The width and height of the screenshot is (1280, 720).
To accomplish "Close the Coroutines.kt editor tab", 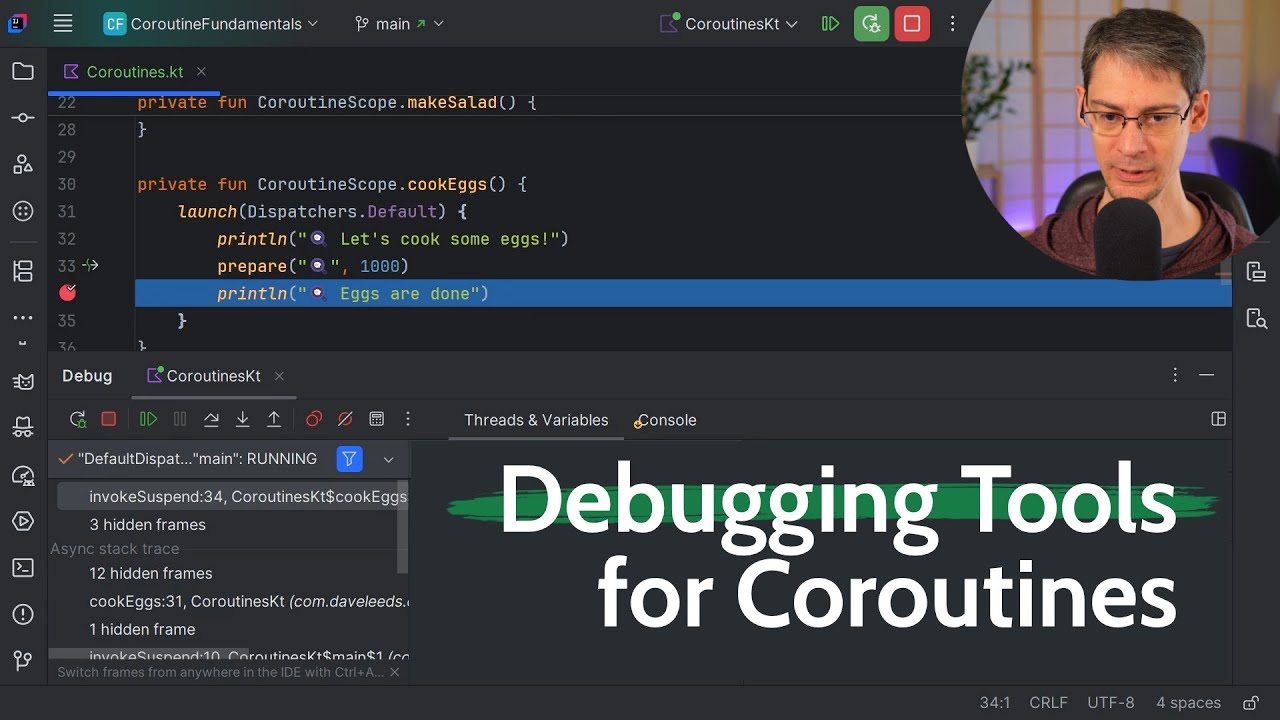I will (x=201, y=72).
